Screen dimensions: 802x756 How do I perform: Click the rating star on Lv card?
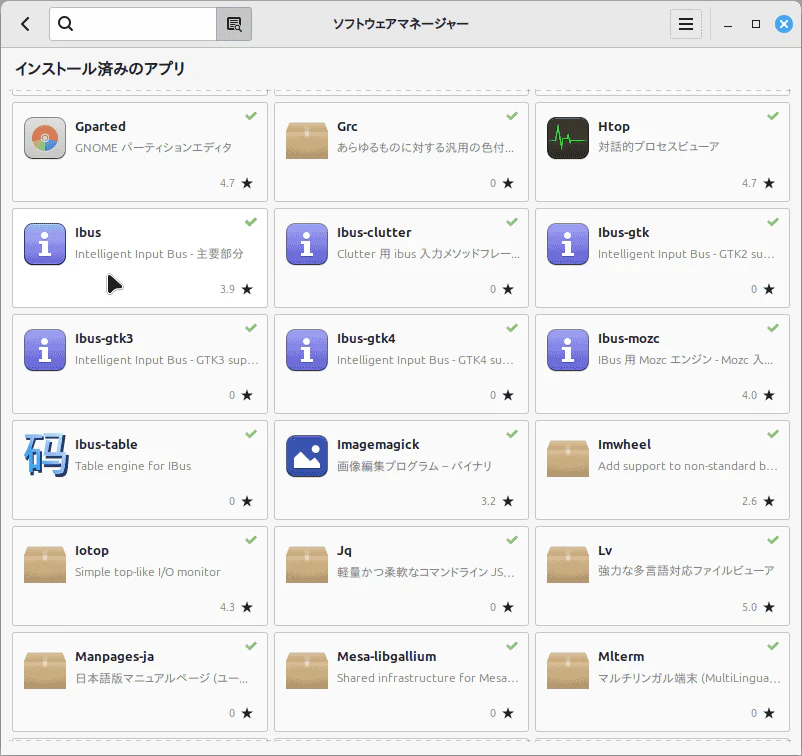(769, 607)
